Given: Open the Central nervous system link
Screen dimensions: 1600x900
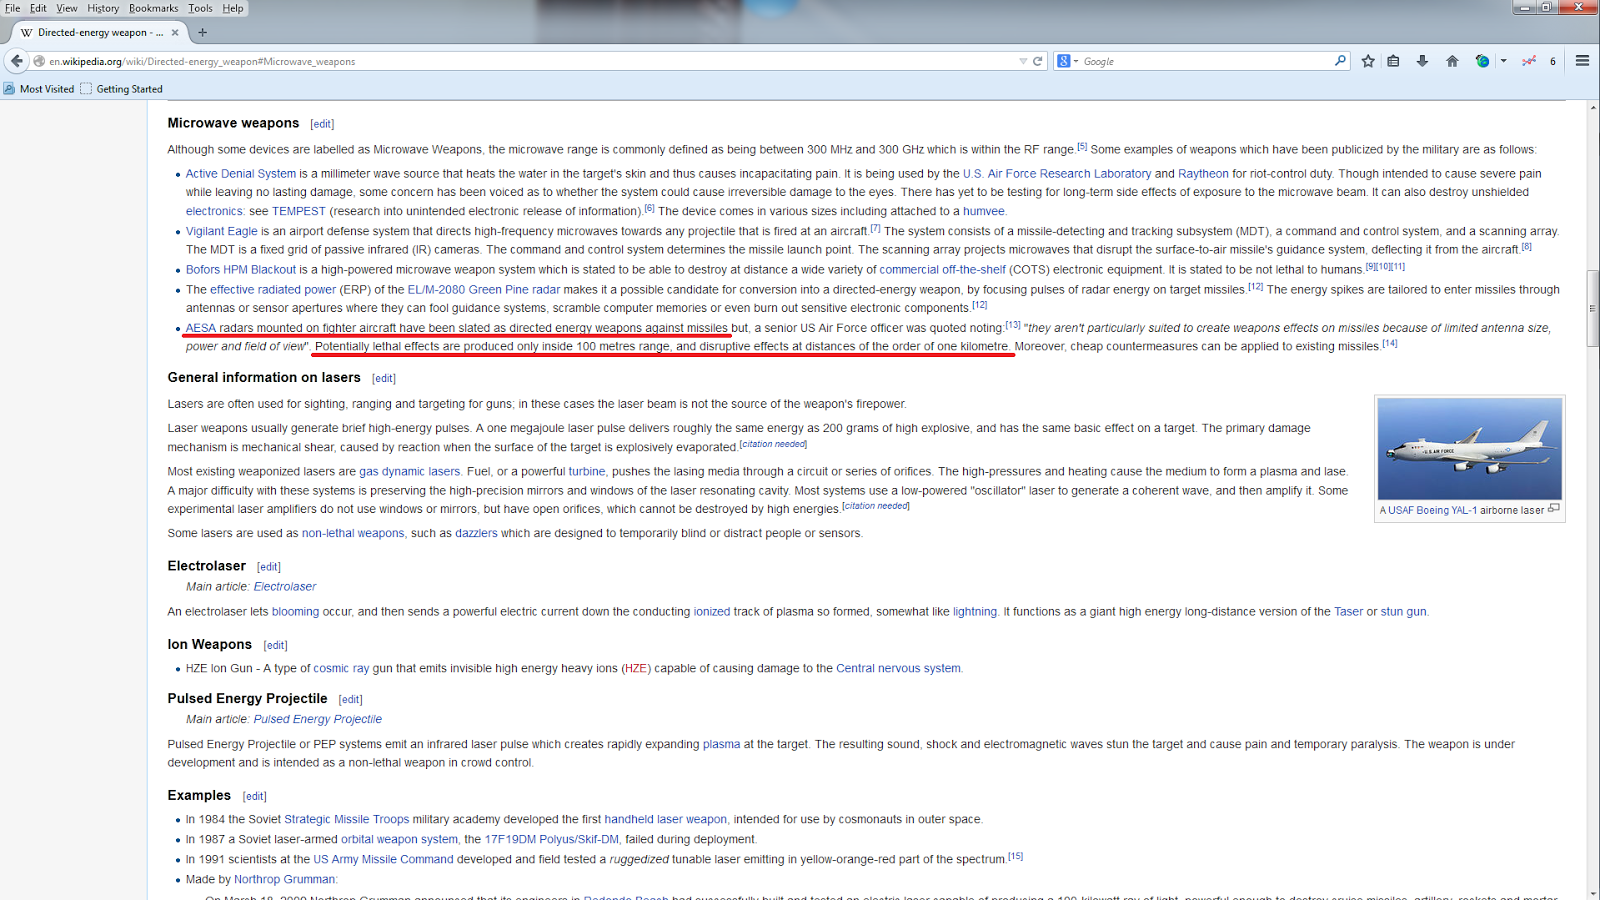Looking at the screenshot, I should pos(898,669).
